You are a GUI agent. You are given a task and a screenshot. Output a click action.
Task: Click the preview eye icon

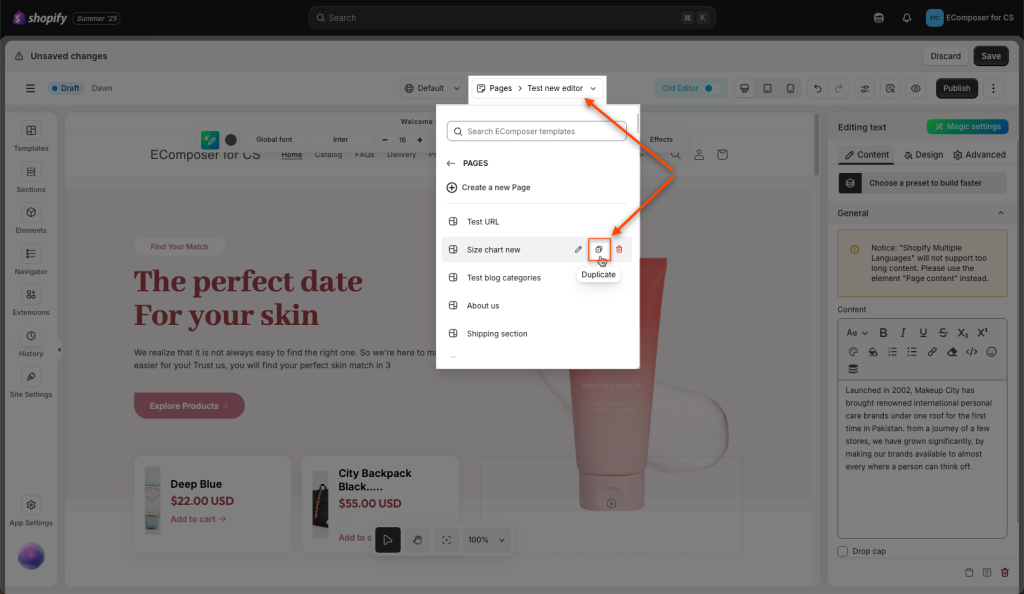click(916, 88)
